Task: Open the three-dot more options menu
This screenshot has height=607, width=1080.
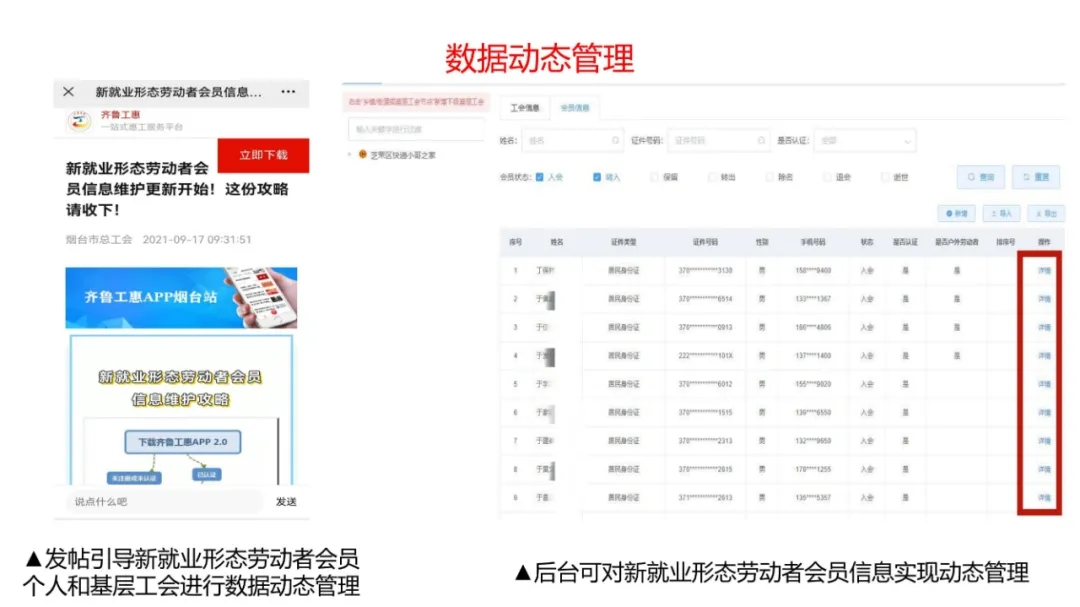Action: tap(288, 92)
